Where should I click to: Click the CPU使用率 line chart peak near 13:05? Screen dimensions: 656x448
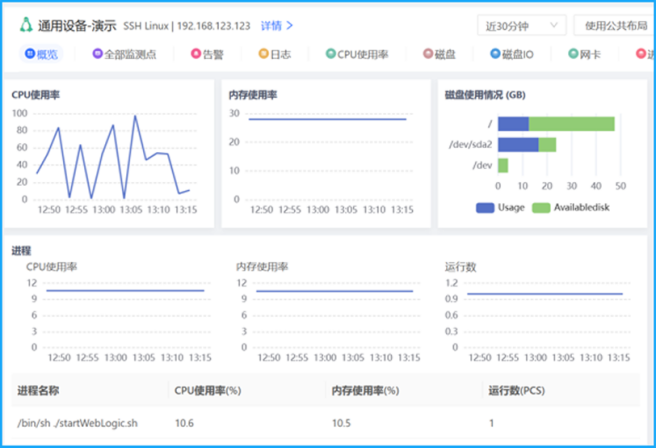click(x=135, y=116)
